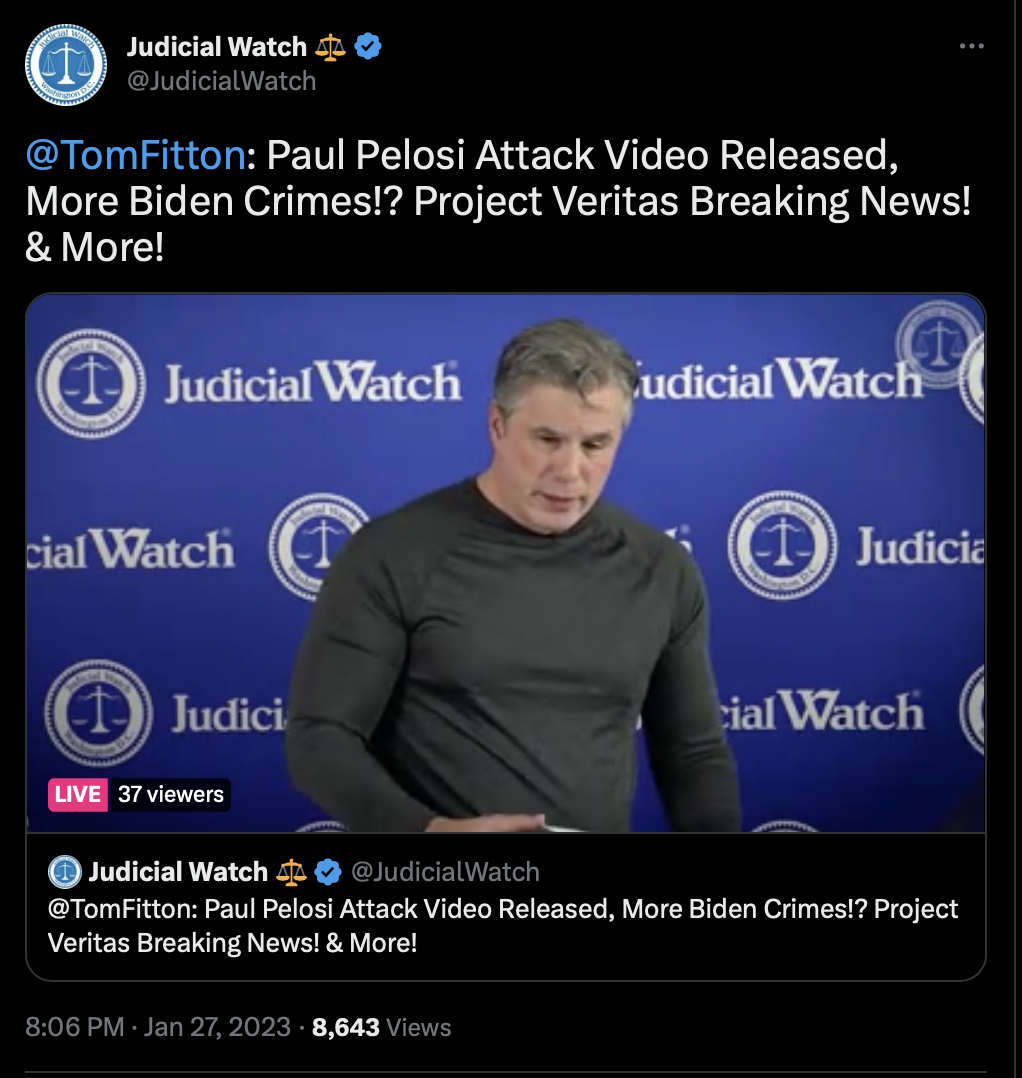The width and height of the screenshot is (1022, 1078).
Task: Open the broadcast card title text
Action: click(502, 925)
